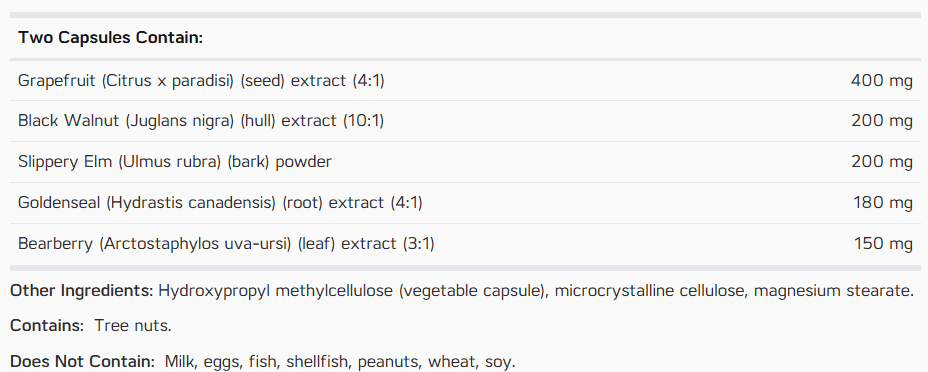Select the Grapefruit seed extract row
This screenshot has height=372, width=928.
point(465,80)
